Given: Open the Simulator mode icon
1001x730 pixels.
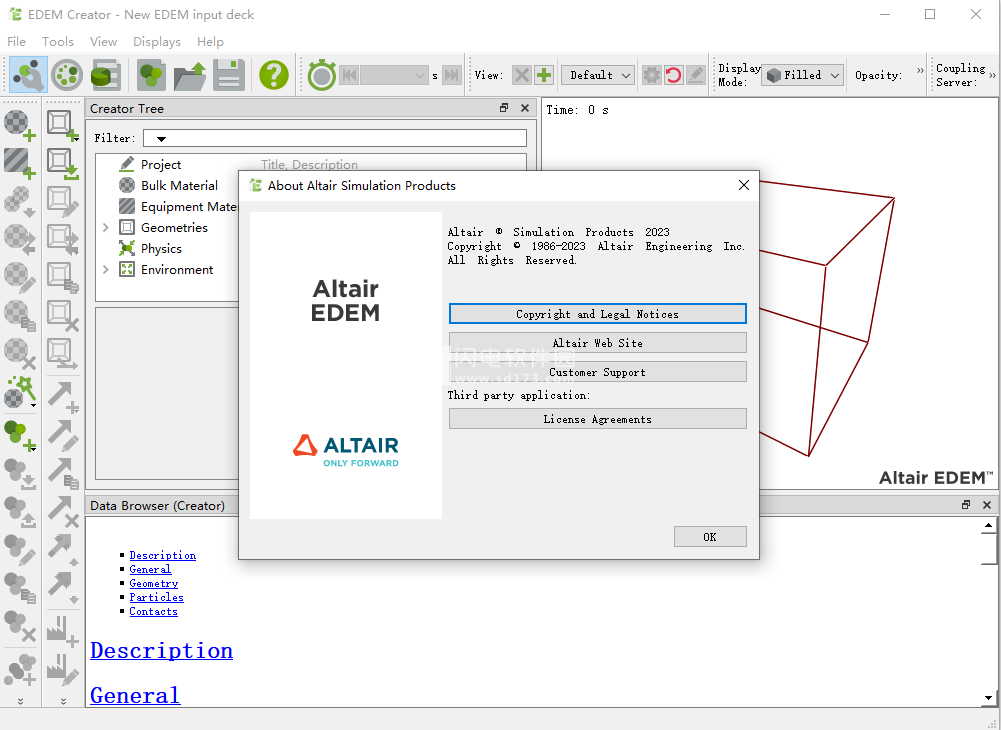Looking at the screenshot, I should 67,75.
